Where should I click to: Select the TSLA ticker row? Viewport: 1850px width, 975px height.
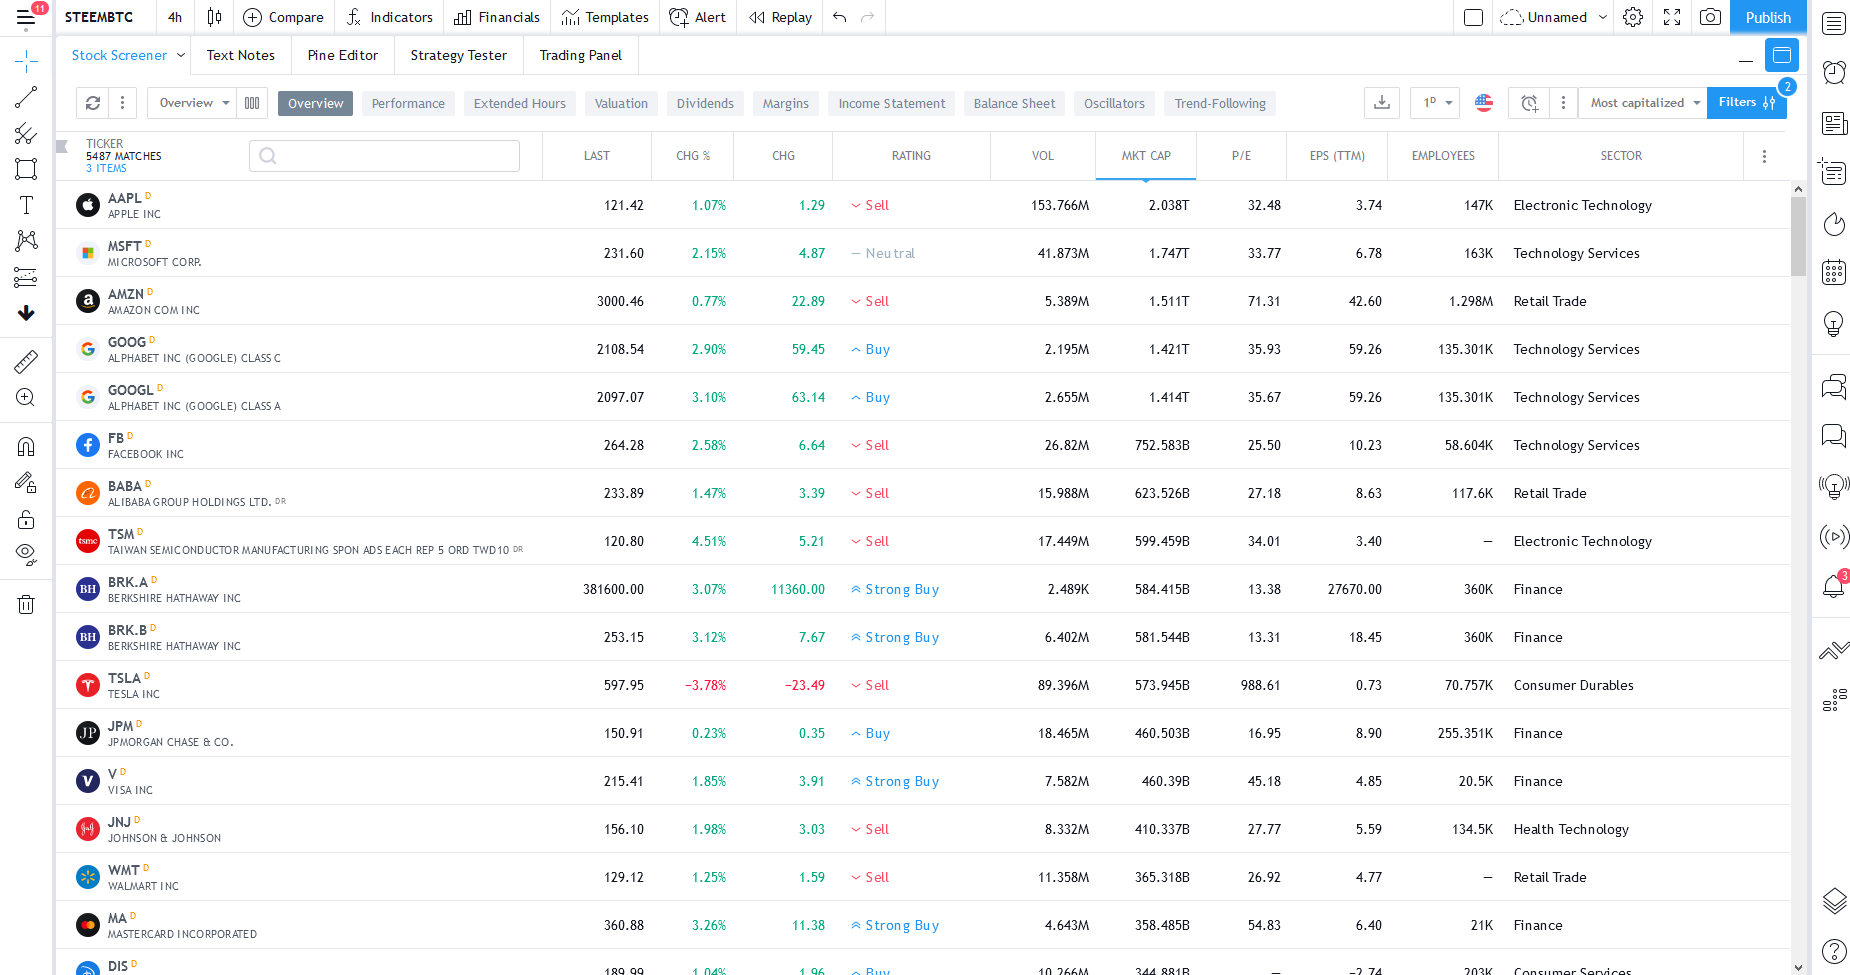point(923,685)
